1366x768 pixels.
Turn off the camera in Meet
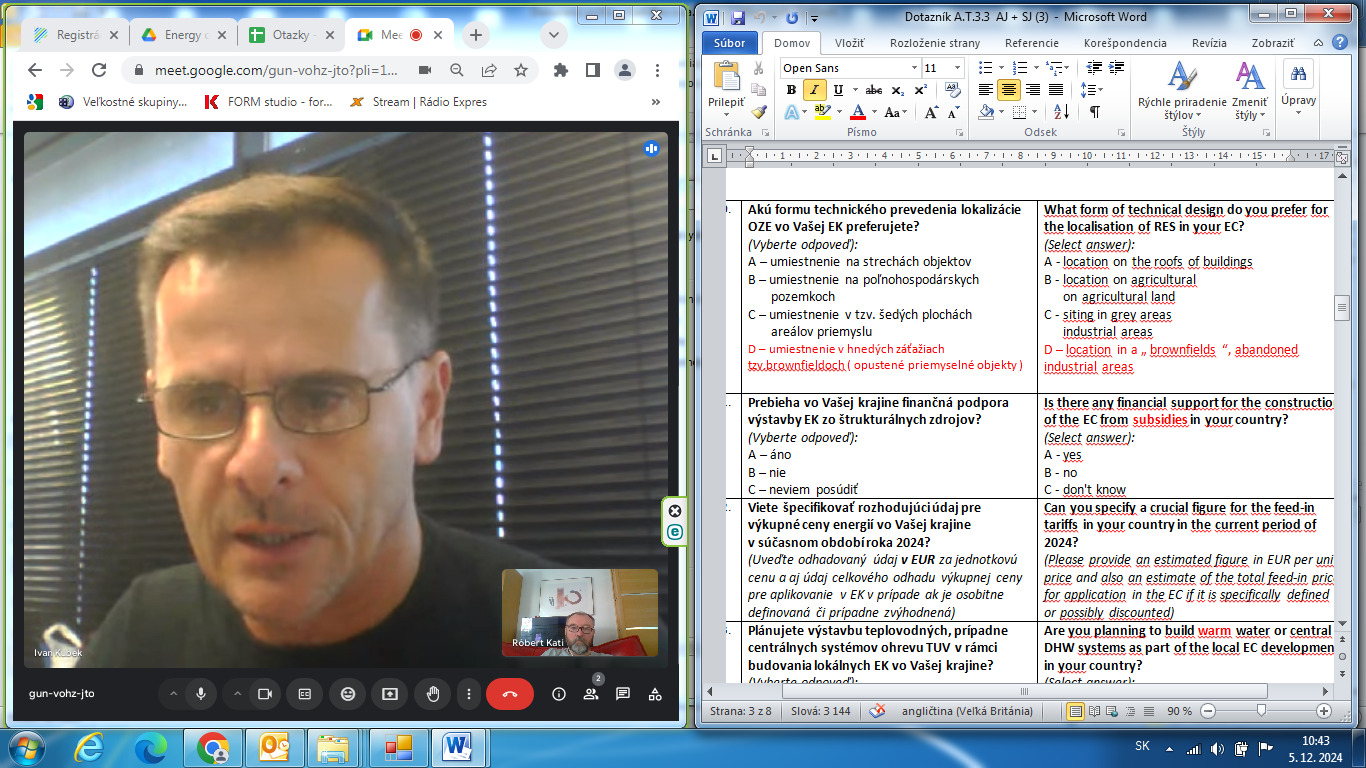265,694
